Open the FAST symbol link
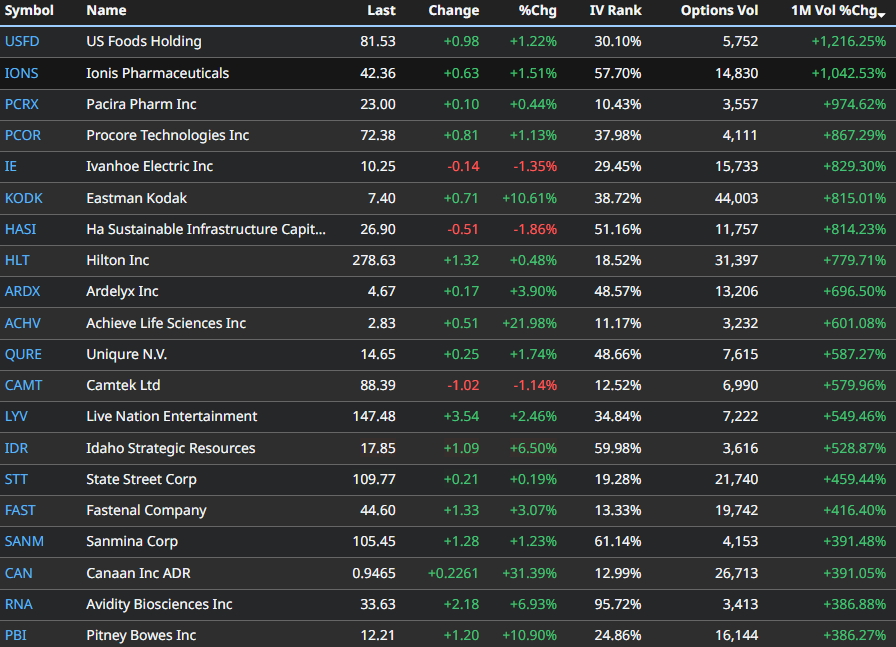This screenshot has width=896, height=647. [20, 510]
